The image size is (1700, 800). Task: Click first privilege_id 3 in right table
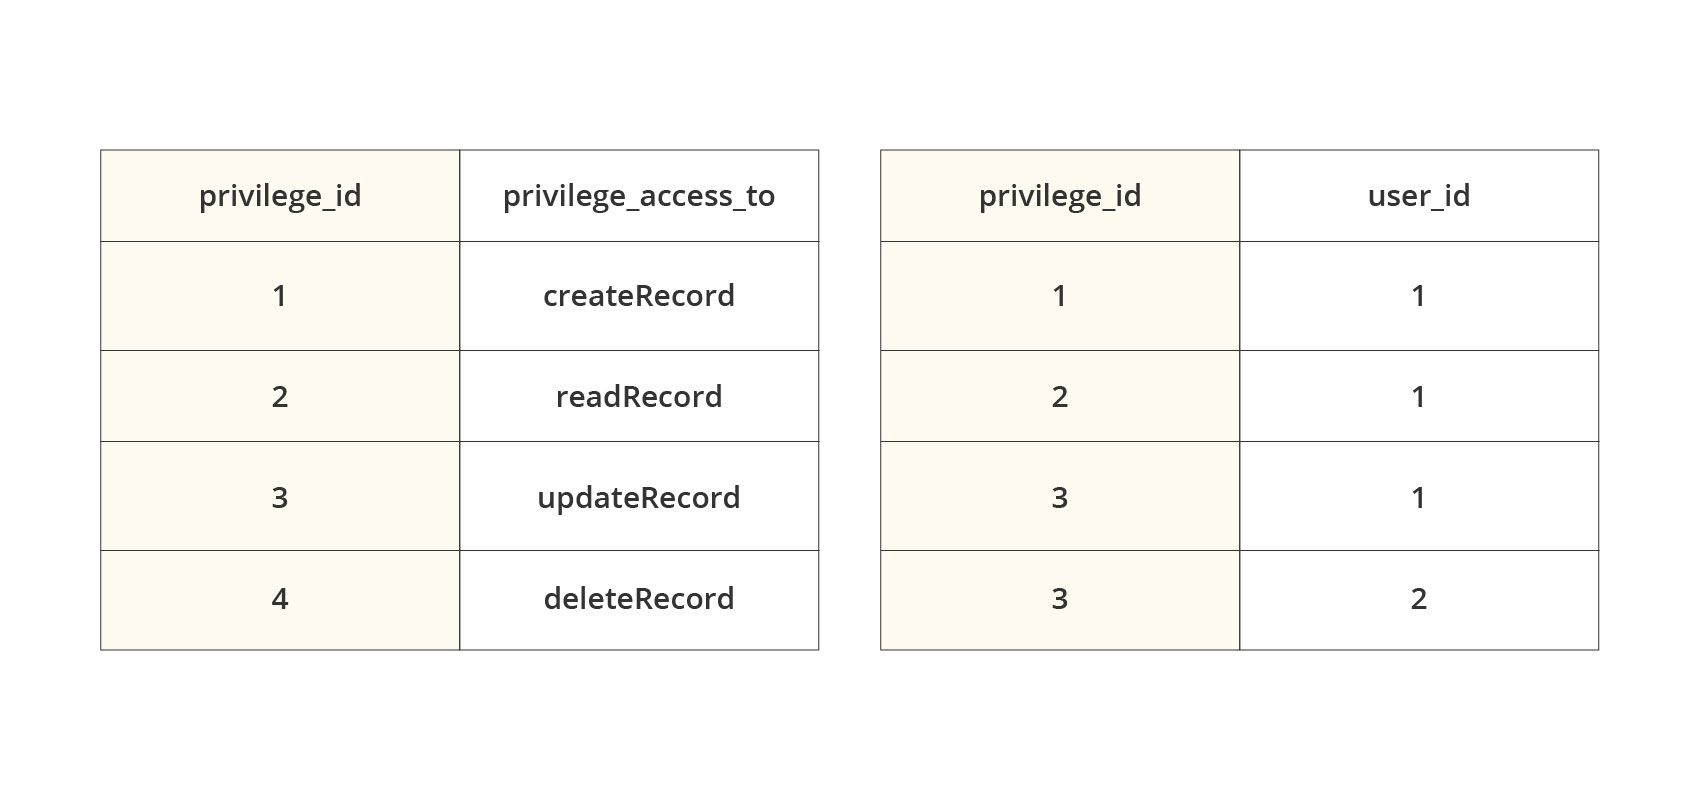1060,496
